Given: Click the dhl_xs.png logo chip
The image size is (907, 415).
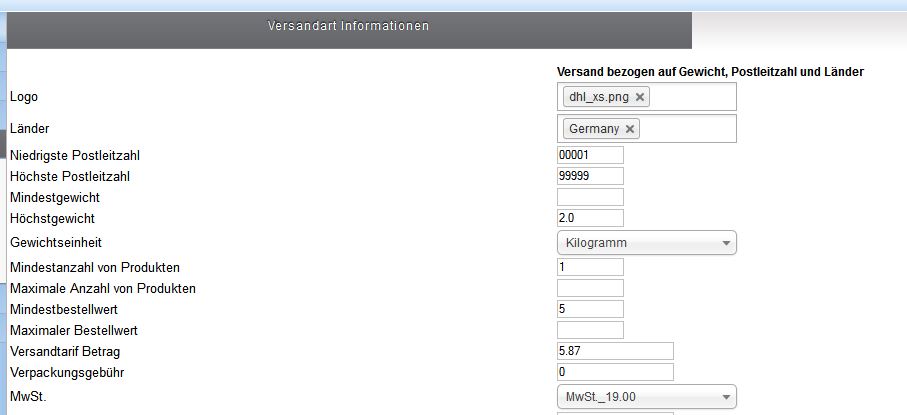Looking at the screenshot, I should point(598,97).
